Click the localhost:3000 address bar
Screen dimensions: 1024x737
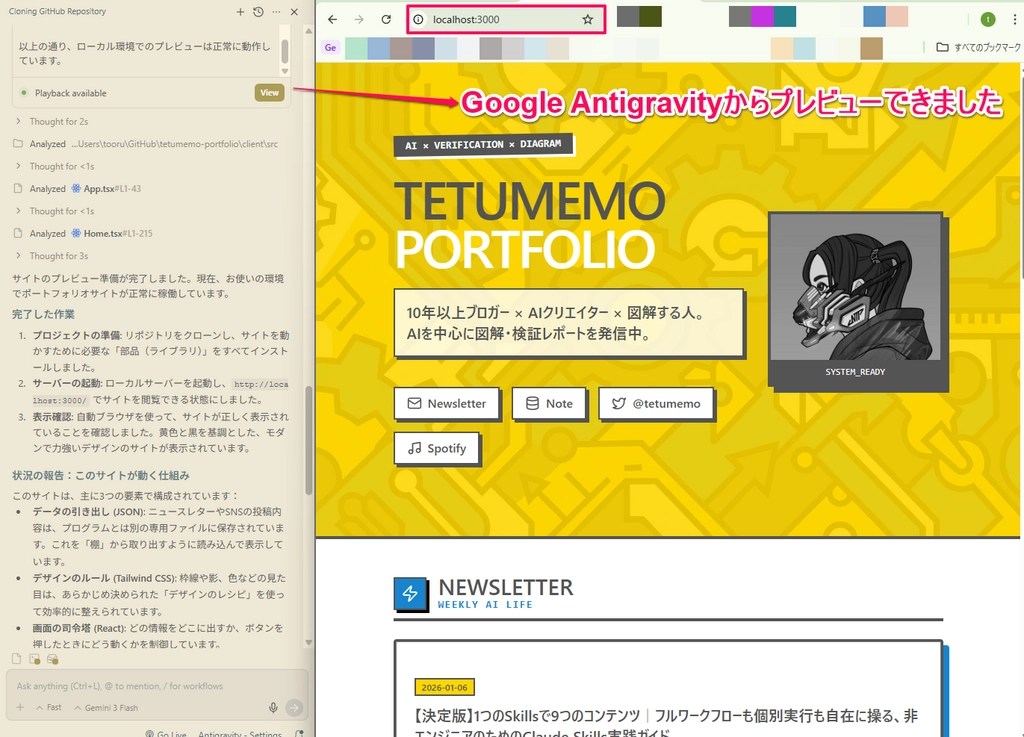point(505,20)
